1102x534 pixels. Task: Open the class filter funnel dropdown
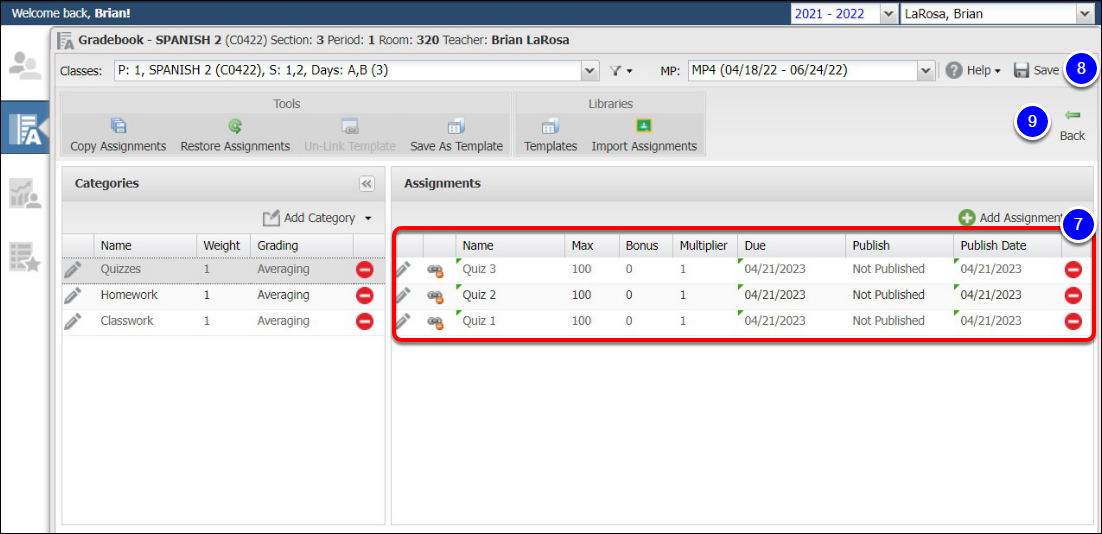click(x=621, y=70)
